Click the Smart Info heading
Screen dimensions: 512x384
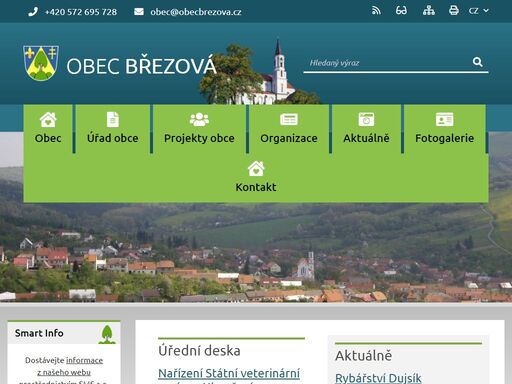pos(39,333)
